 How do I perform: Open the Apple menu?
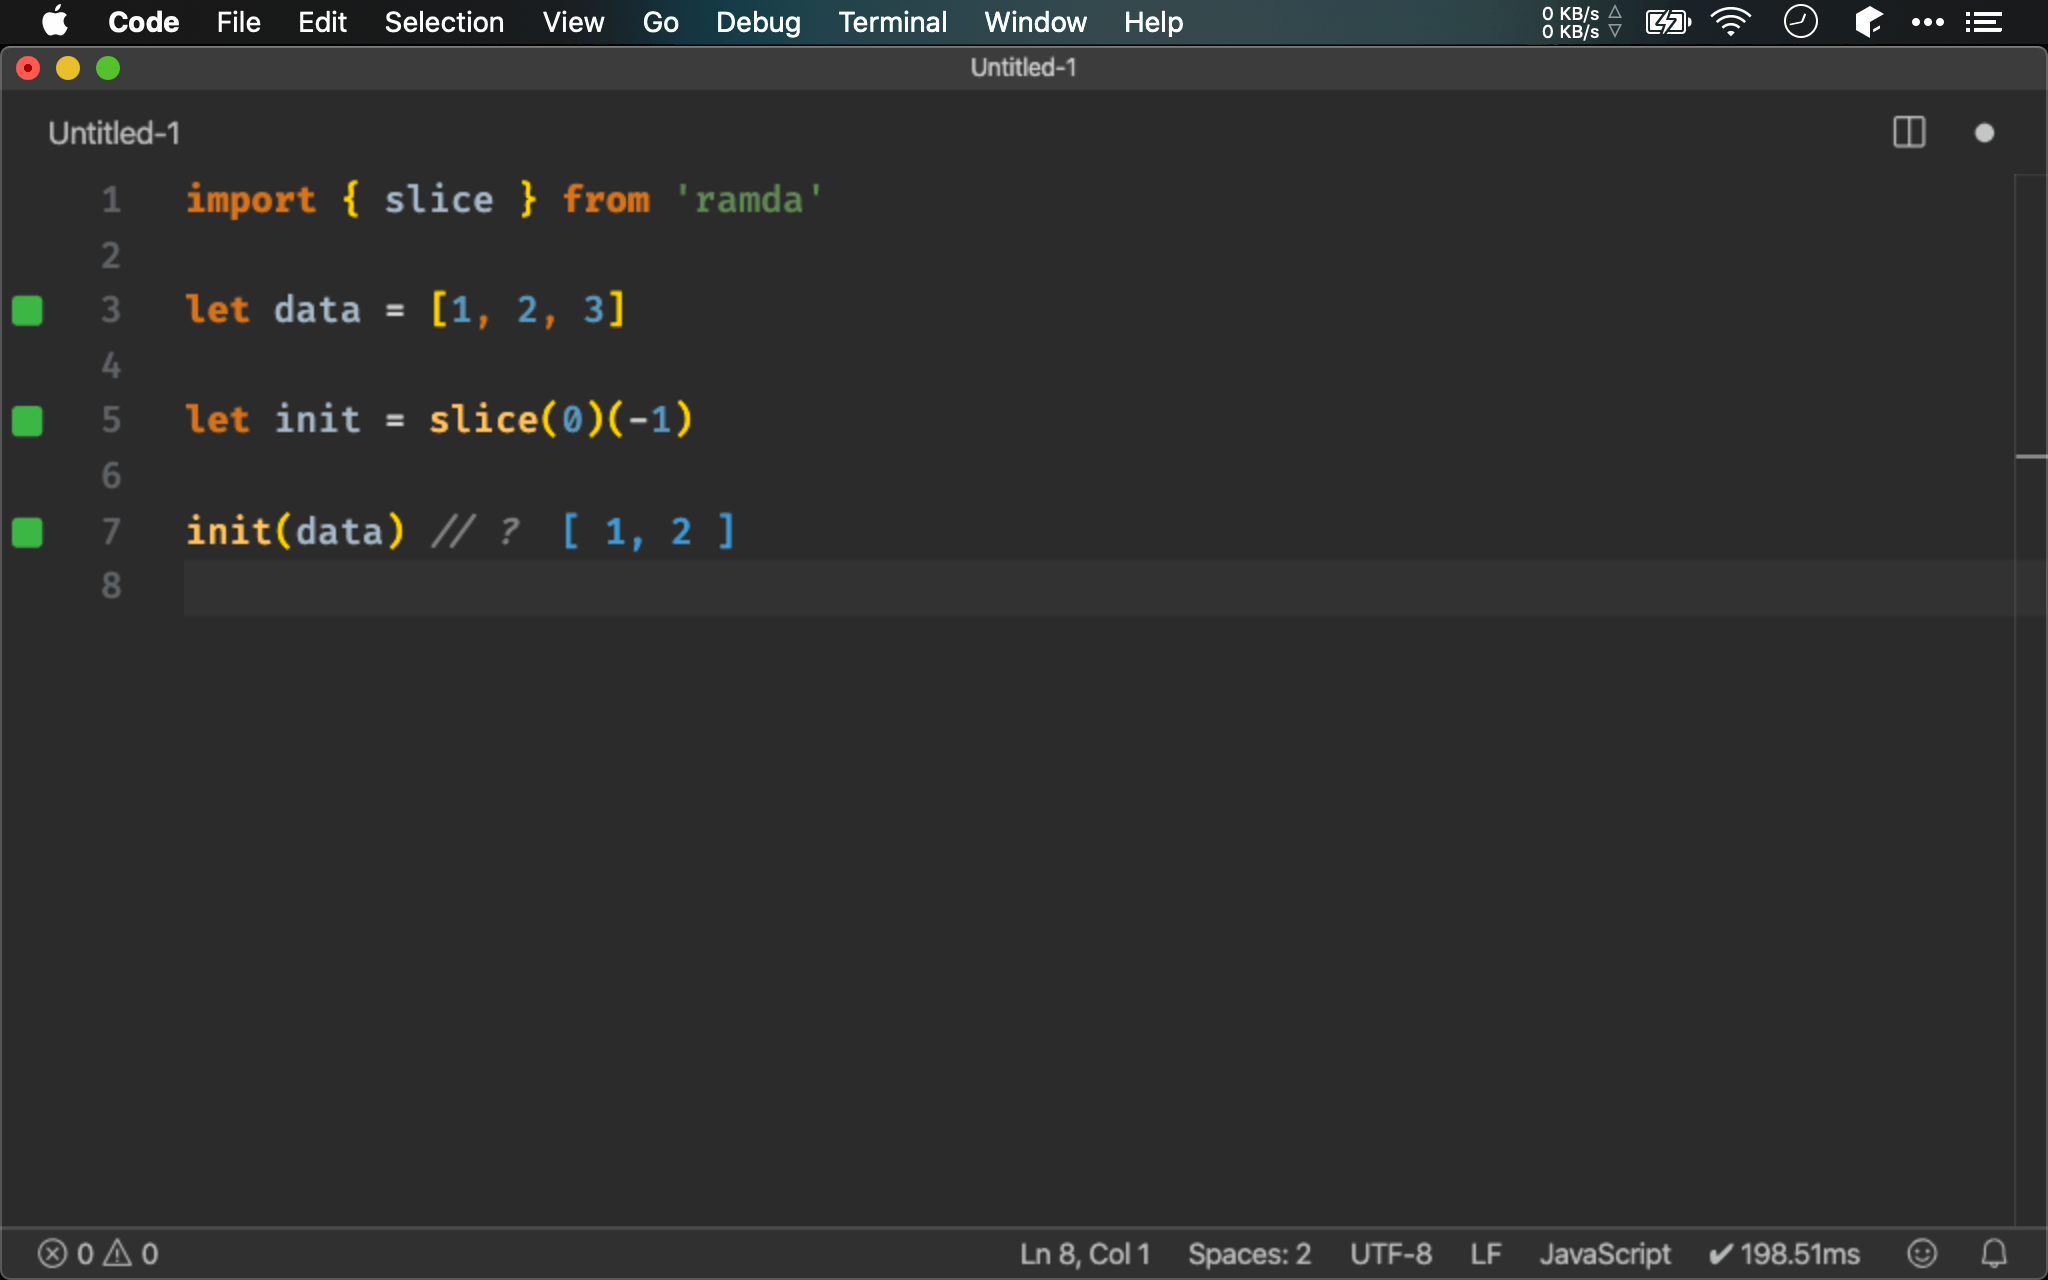pos(55,21)
